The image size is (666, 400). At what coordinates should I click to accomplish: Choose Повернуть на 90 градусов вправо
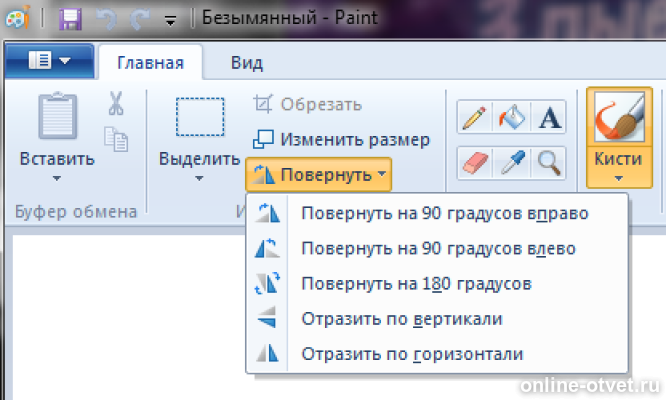coord(437,213)
